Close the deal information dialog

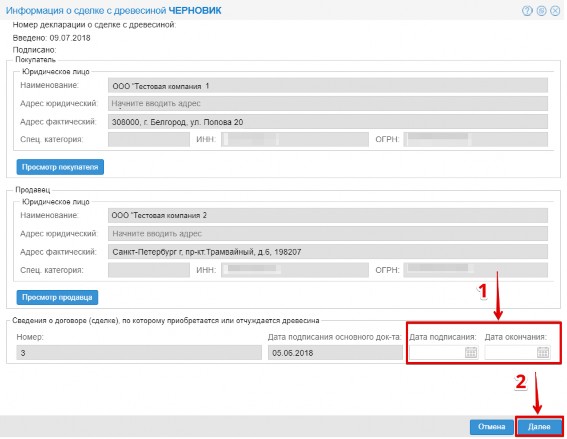click(x=555, y=11)
